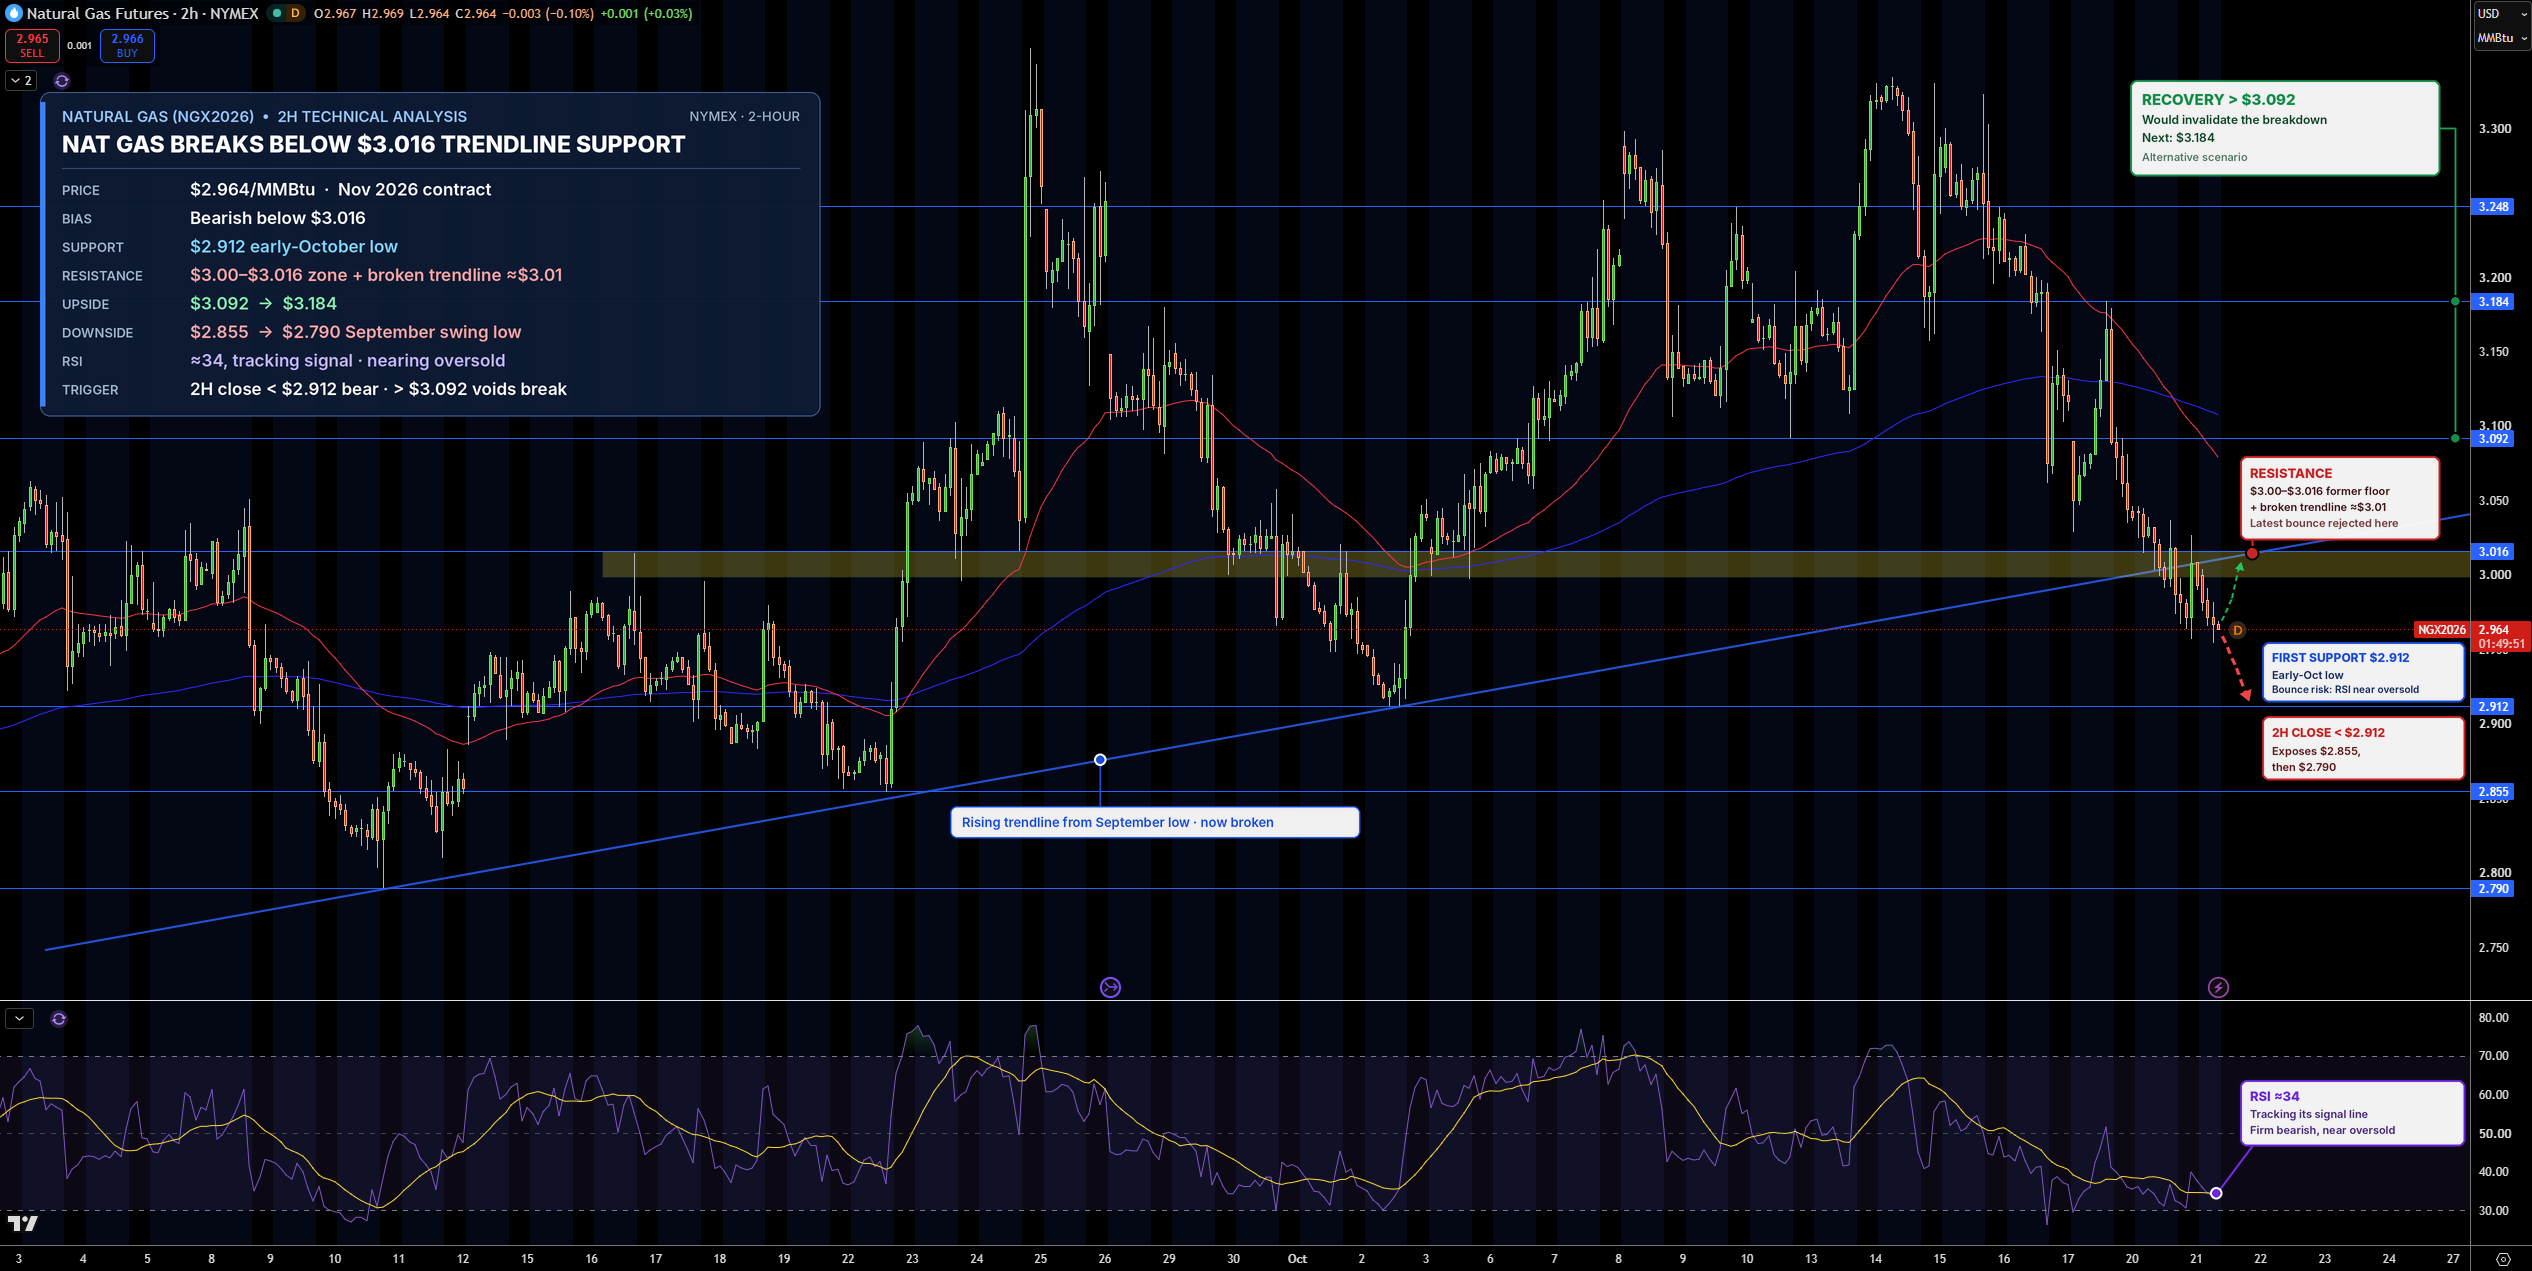Click the trendline anchor point above its label

1100,760
